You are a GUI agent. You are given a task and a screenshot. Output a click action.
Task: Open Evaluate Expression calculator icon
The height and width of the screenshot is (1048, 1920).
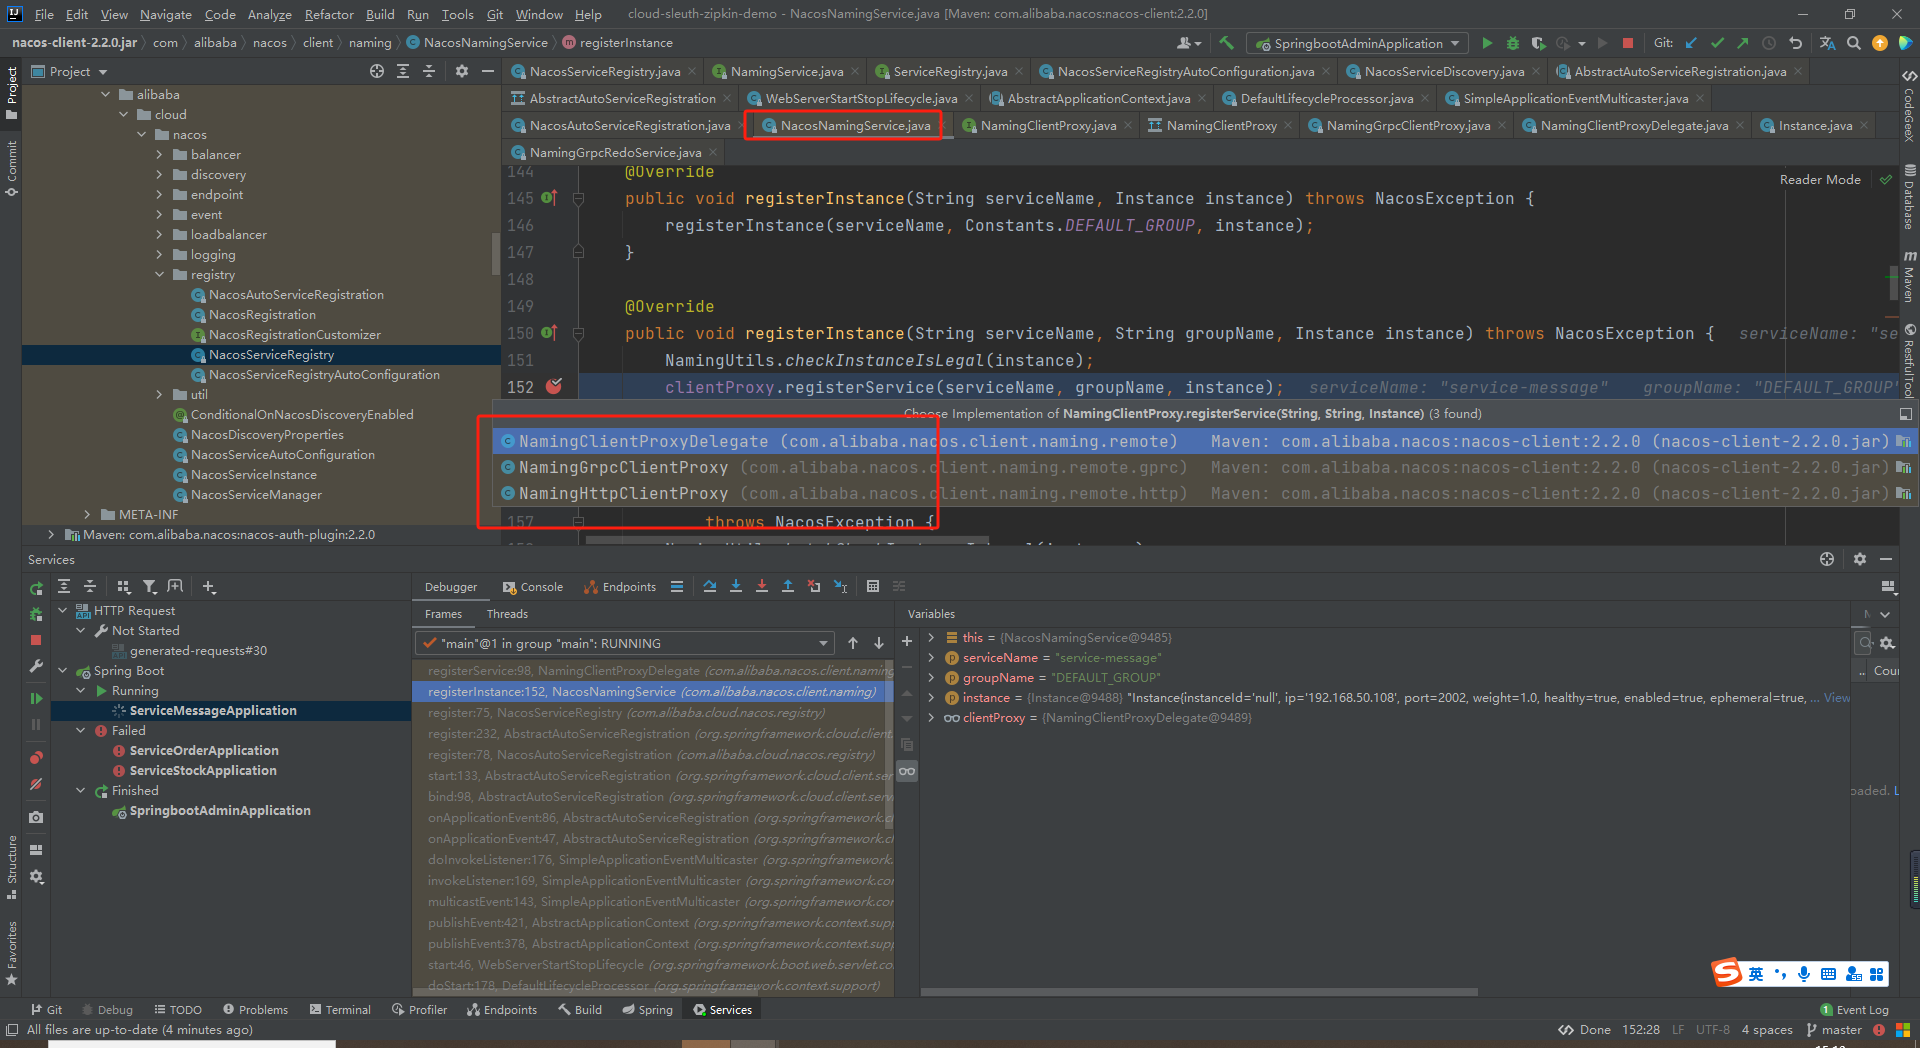click(x=873, y=587)
